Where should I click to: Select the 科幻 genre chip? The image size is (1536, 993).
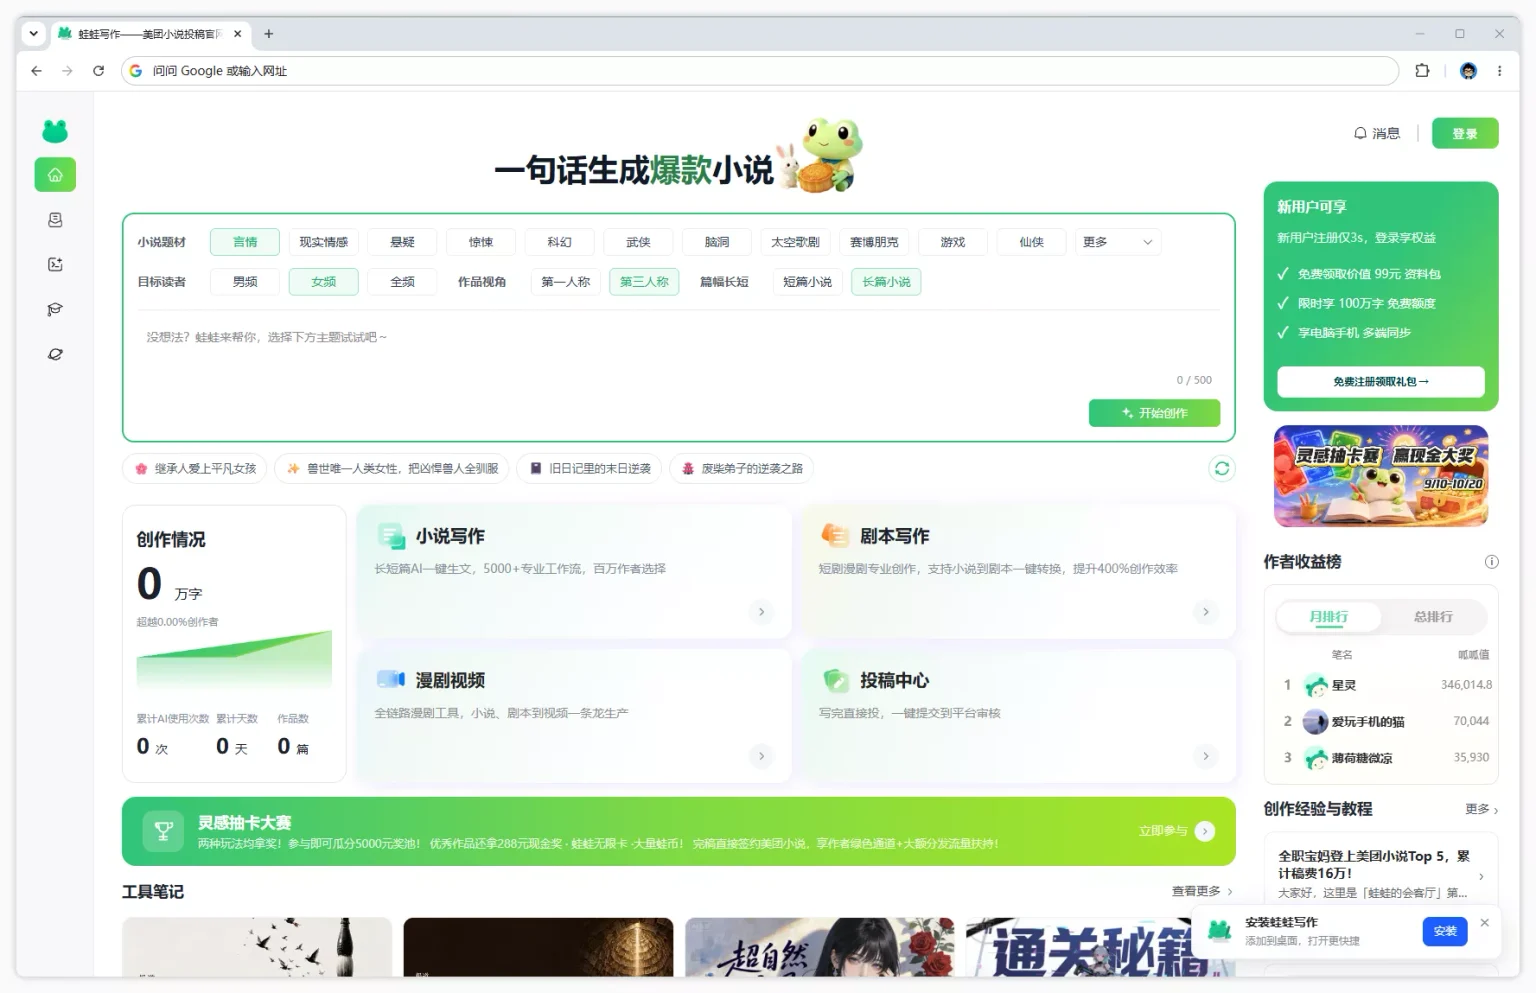click(x=560, y=242)
